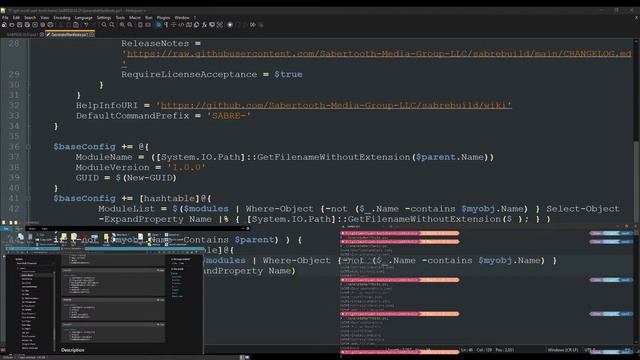Screen dimensions: 640x360
Task: Open the Macro menu
Action: (135, 18)
